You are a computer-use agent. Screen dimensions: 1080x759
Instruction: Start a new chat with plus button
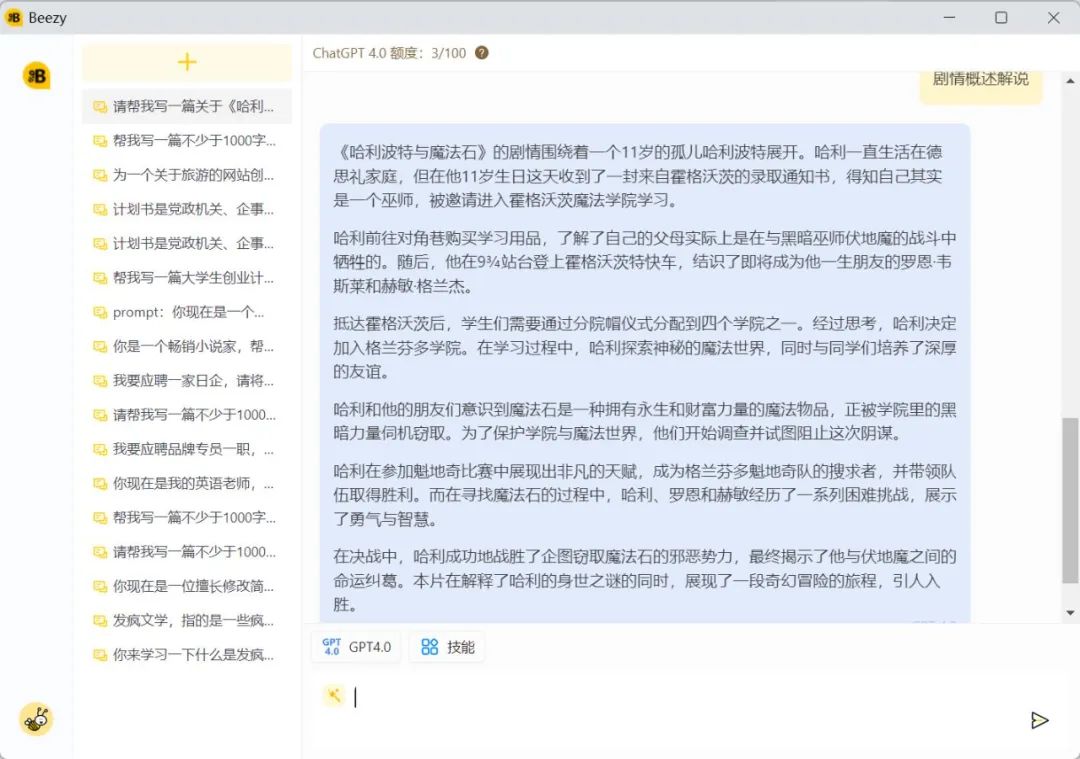(x=187, y=63)
